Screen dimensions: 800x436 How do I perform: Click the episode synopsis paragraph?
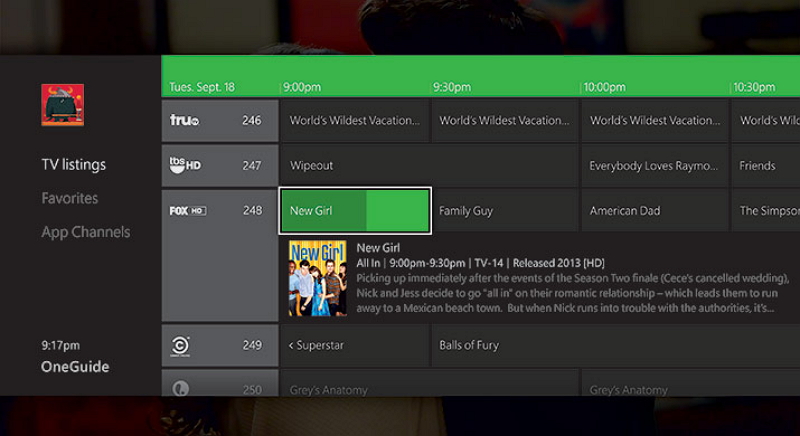tap(572, 293)
